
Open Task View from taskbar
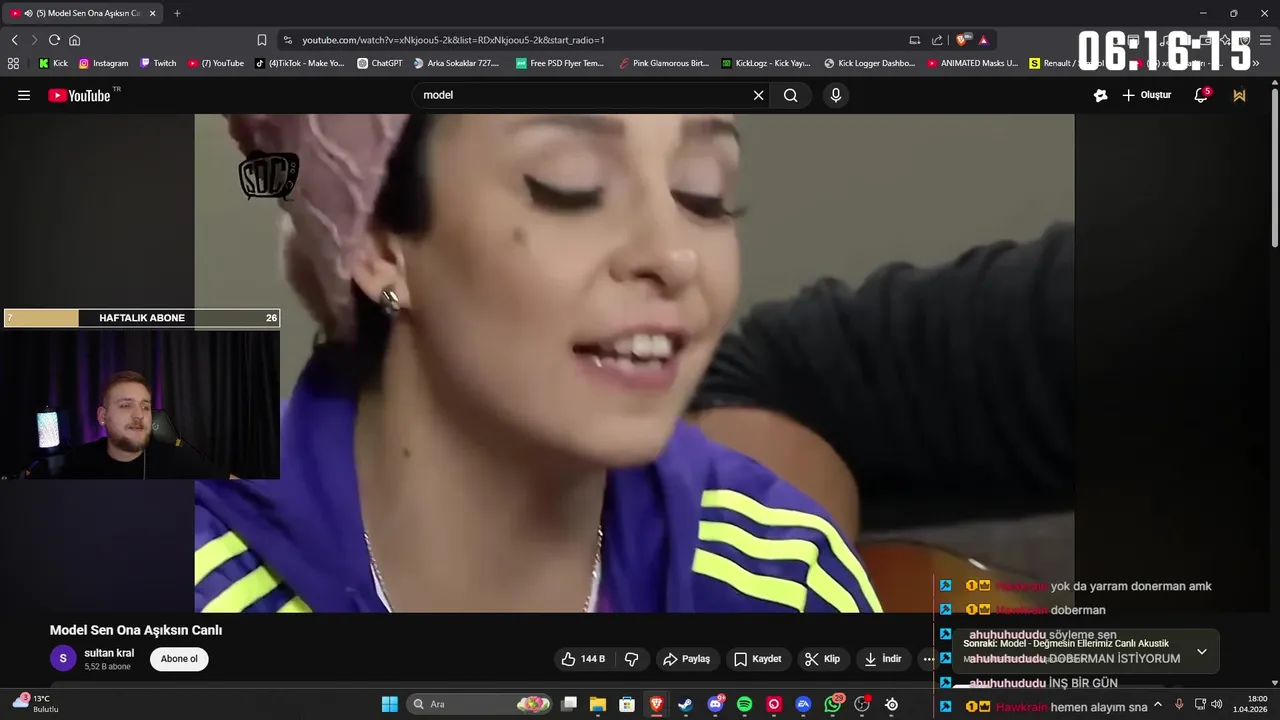(569, 704)
